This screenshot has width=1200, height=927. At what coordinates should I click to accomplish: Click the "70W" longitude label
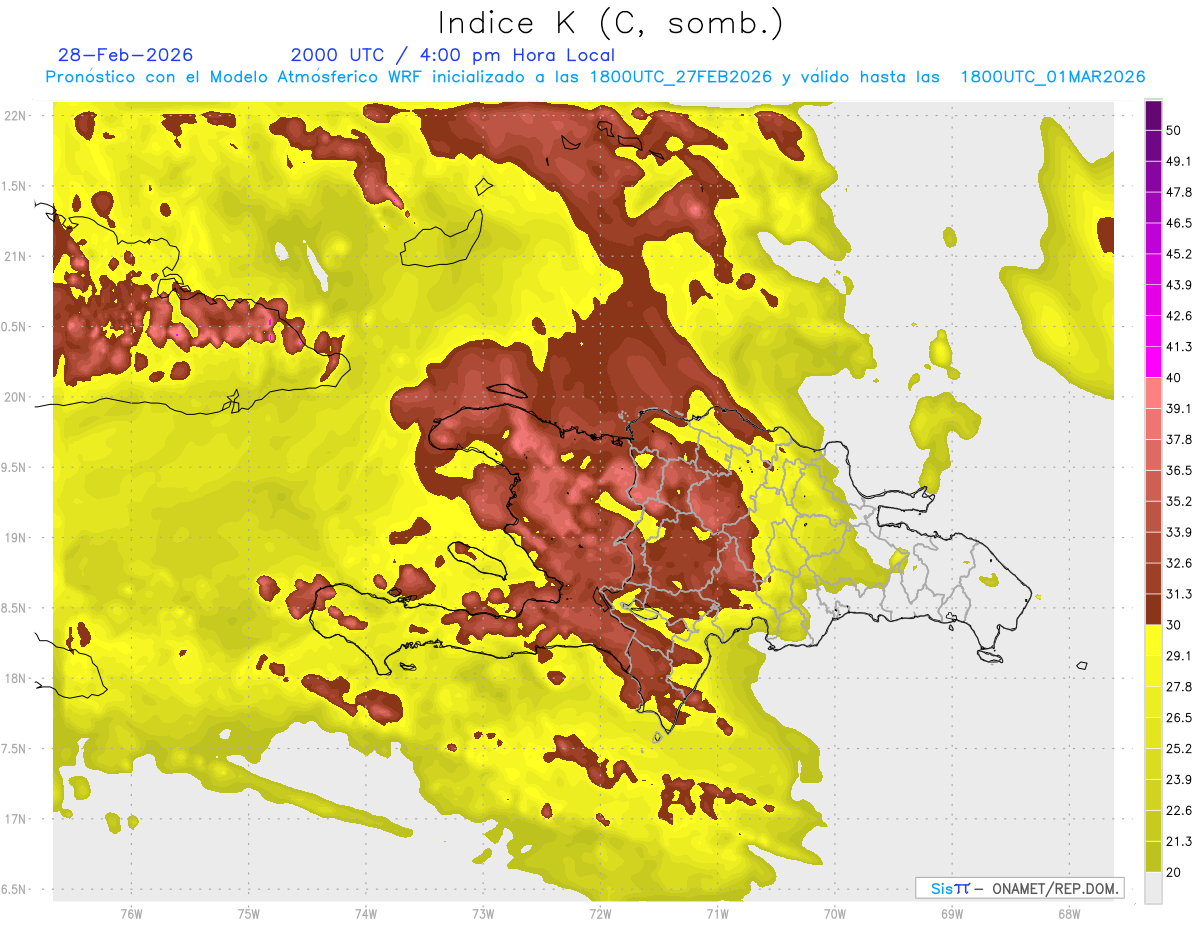coord(834,912)
